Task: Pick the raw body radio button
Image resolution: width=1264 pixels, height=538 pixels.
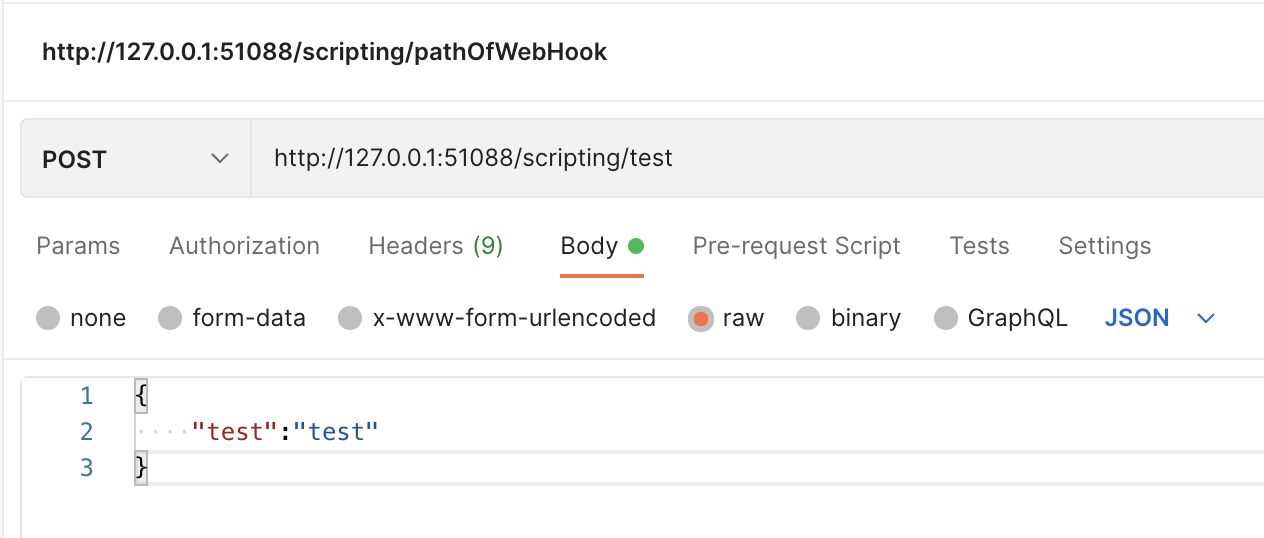Action: tap(701, 319)
